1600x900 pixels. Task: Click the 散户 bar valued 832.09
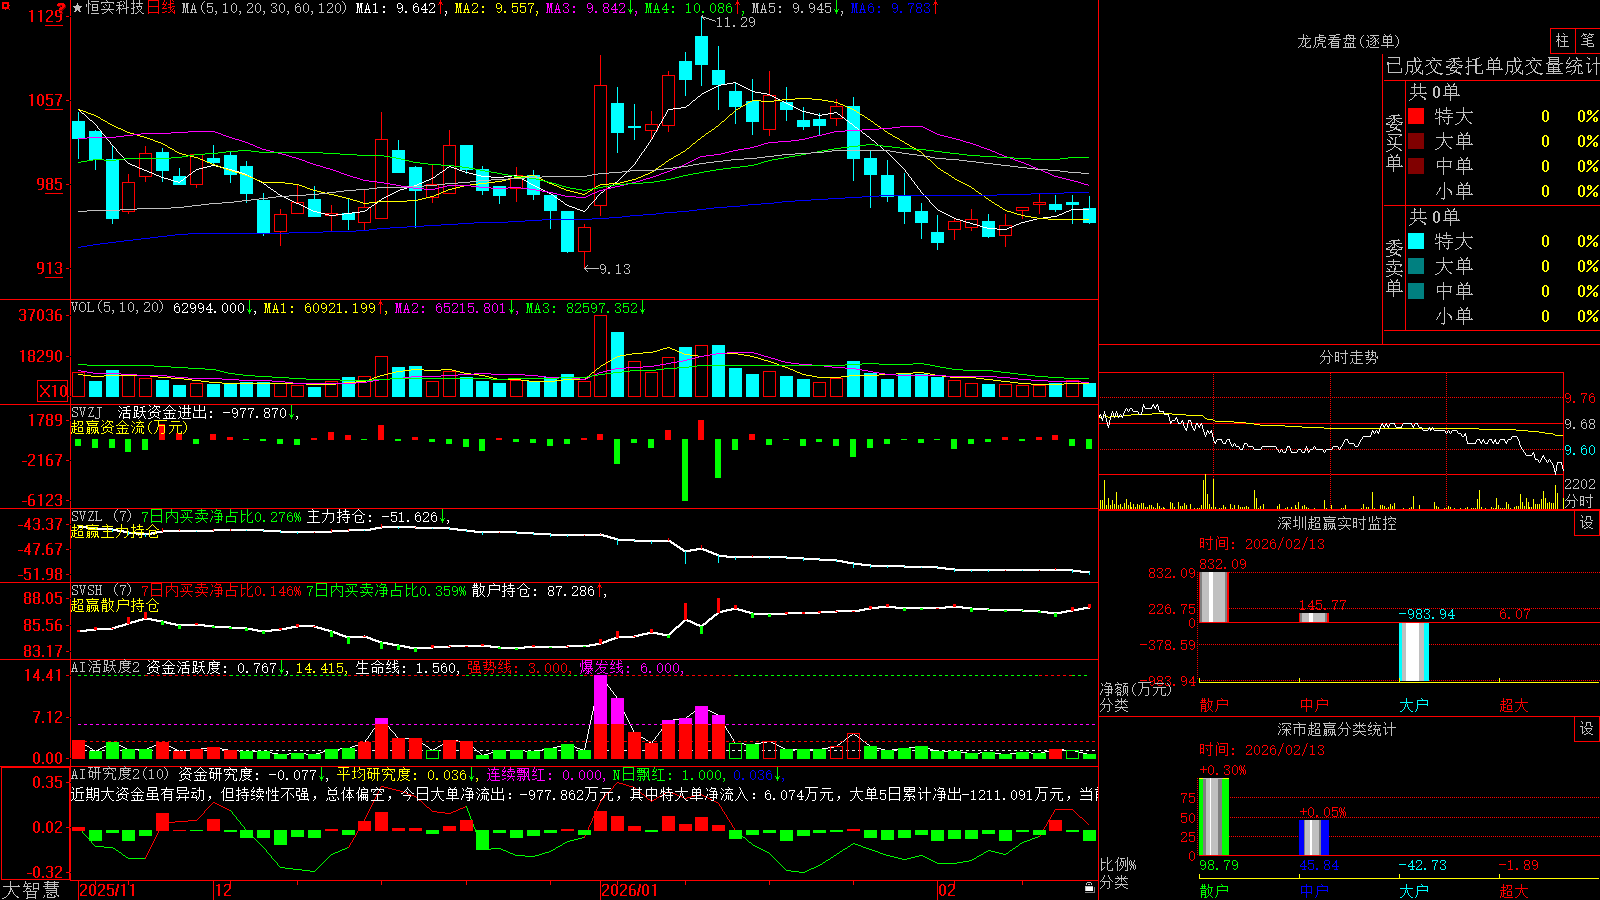tap(1213, 597)
